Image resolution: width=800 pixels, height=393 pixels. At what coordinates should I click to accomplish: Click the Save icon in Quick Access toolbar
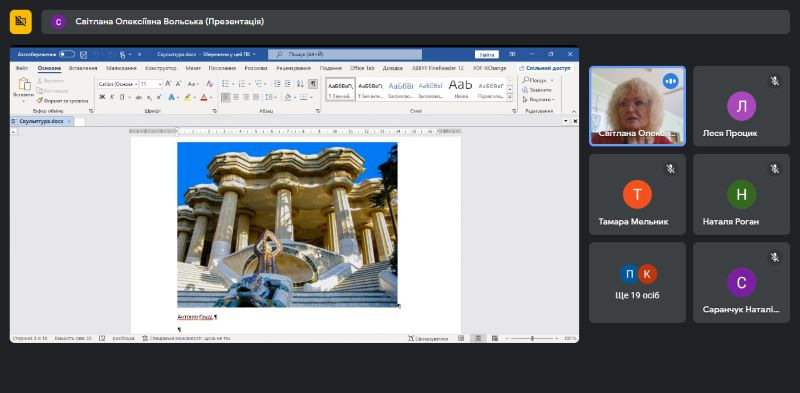click(83, 54)
